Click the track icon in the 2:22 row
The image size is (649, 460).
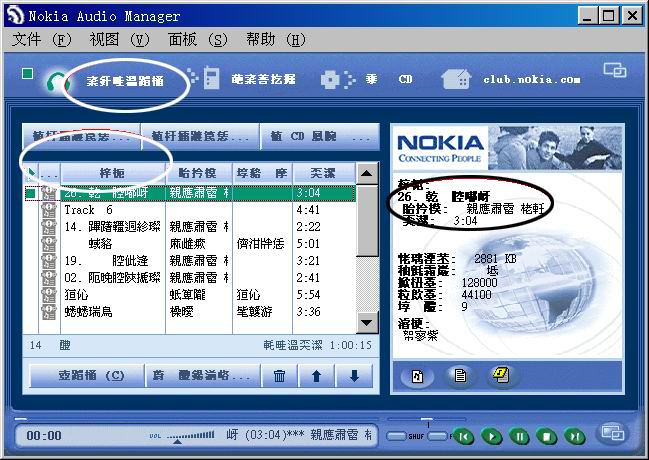coord(49,227)
